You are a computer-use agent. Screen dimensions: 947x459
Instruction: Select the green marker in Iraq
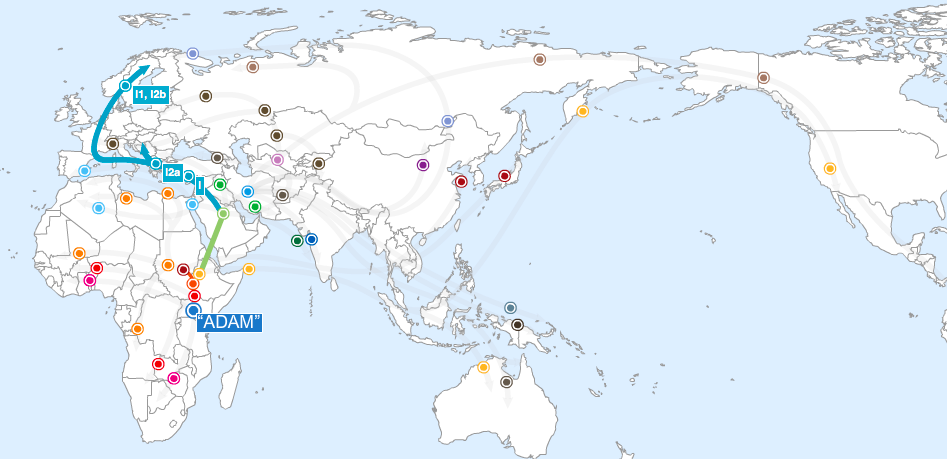click(220, 184)
